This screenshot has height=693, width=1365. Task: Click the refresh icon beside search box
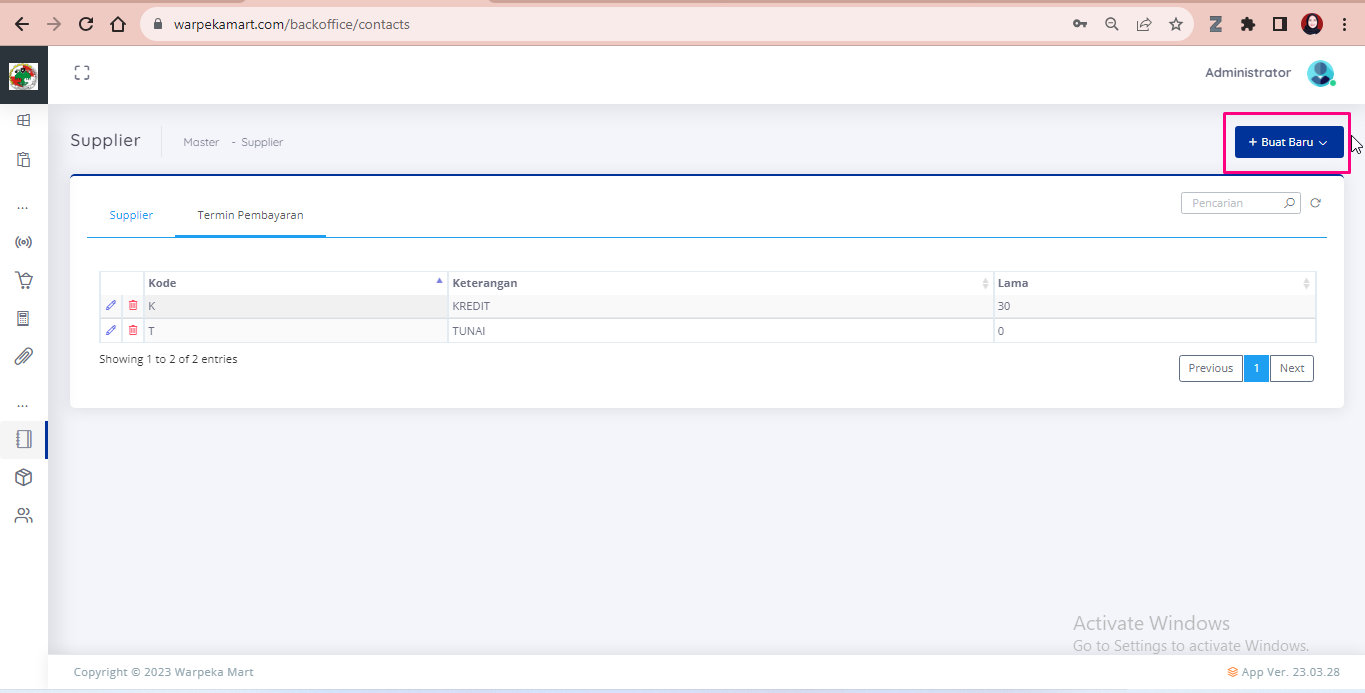[1316, 203]
